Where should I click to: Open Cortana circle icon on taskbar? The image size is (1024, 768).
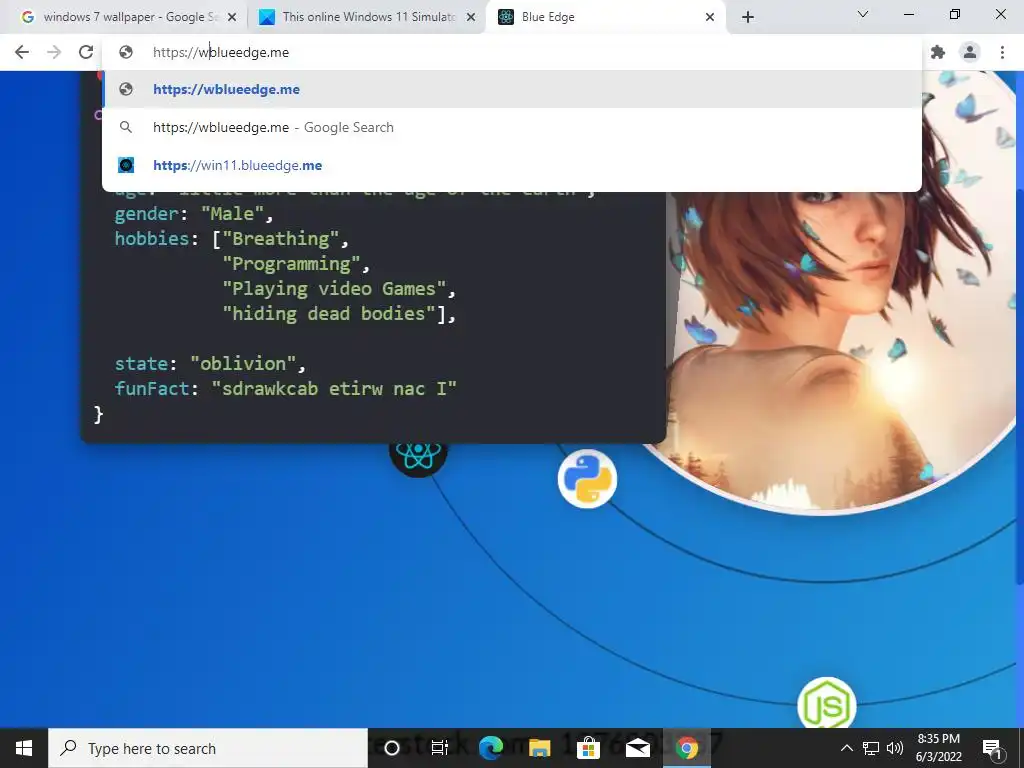pyautogui.click(x=392, y=748)
